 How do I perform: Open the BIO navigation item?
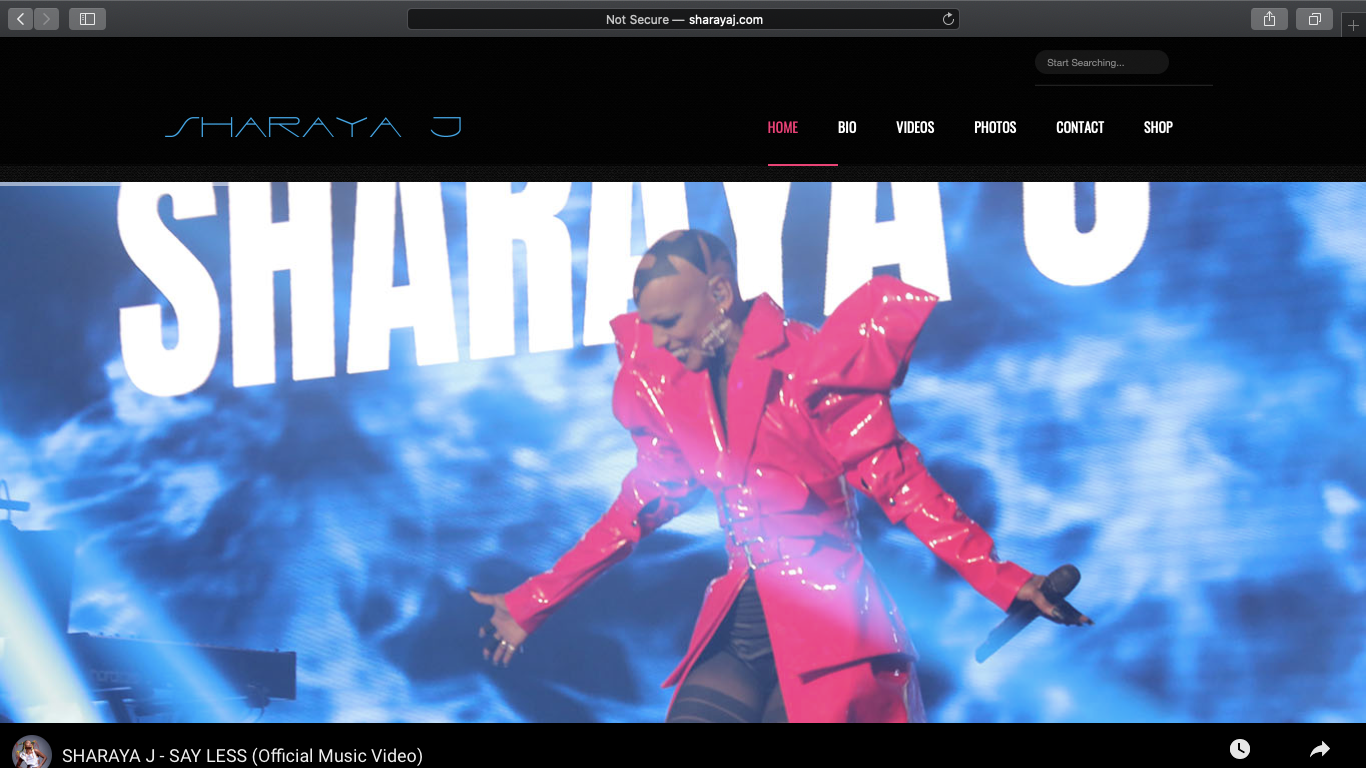(847, 127)
